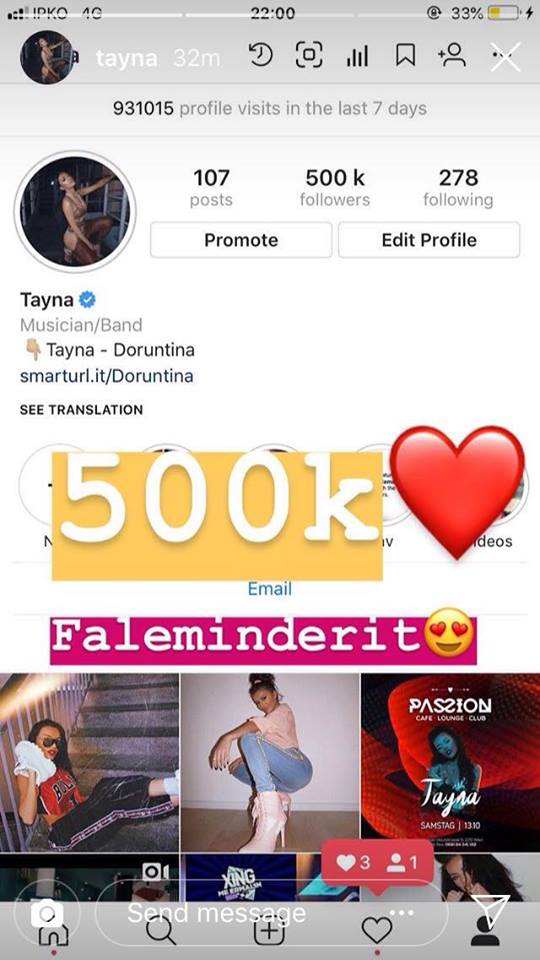The image size is (540, 960).
Task: Open the insights bar chart icon
Action: (357, 56)
